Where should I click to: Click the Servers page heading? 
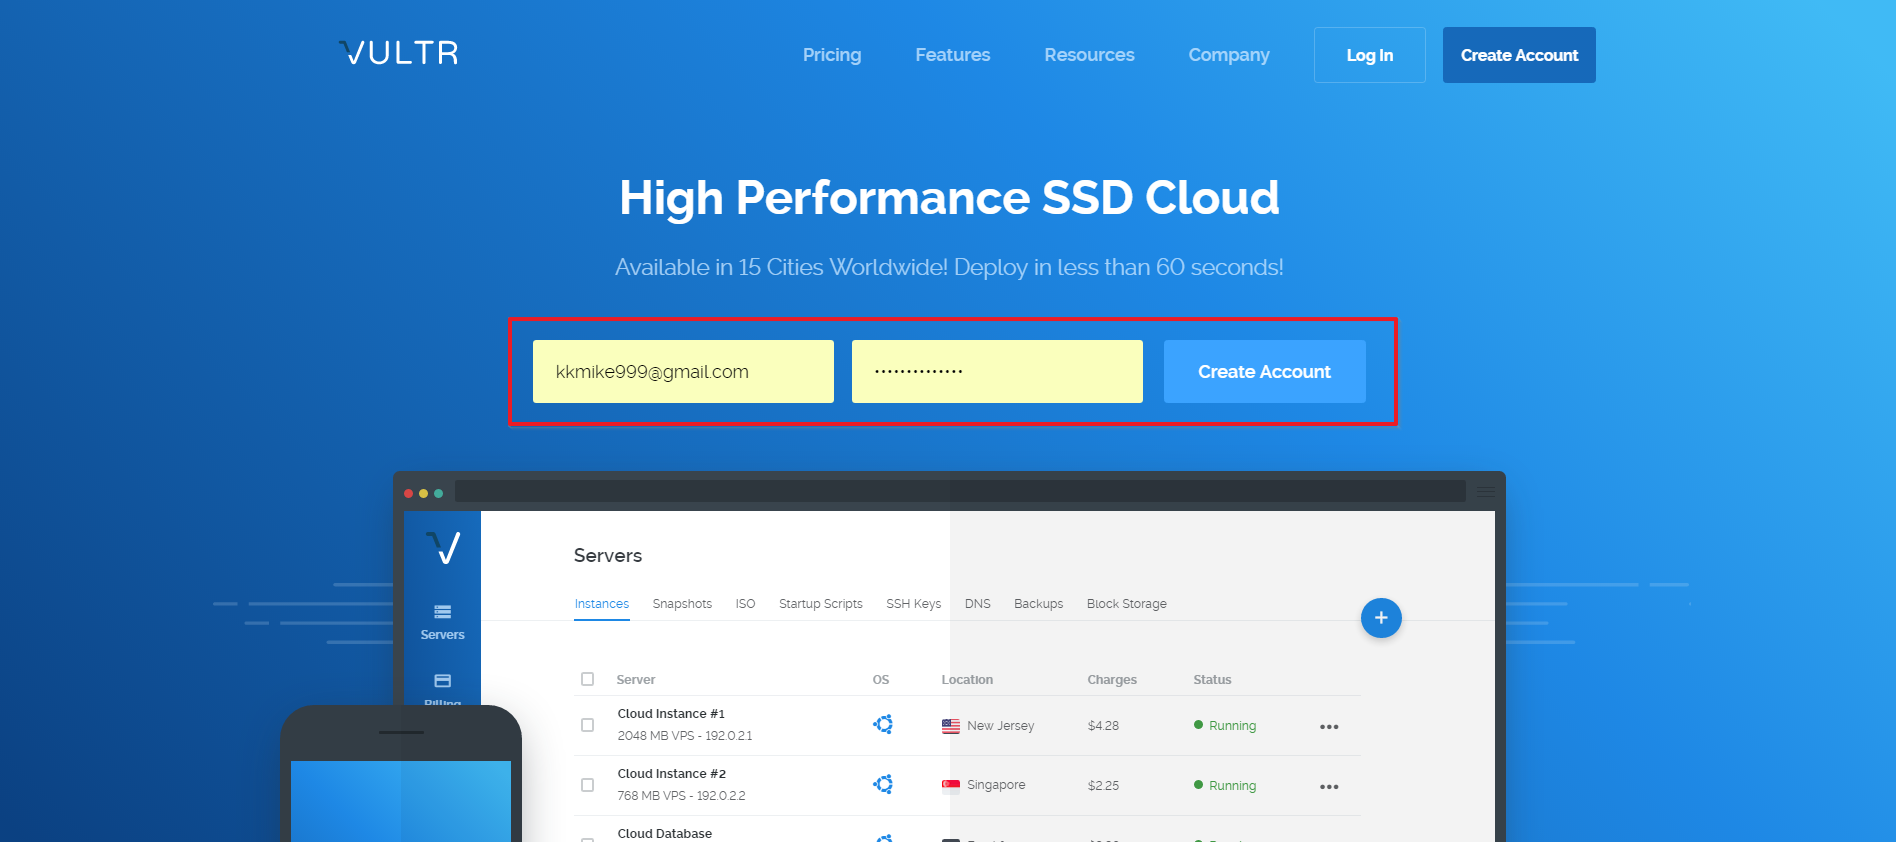click(608, 556)
